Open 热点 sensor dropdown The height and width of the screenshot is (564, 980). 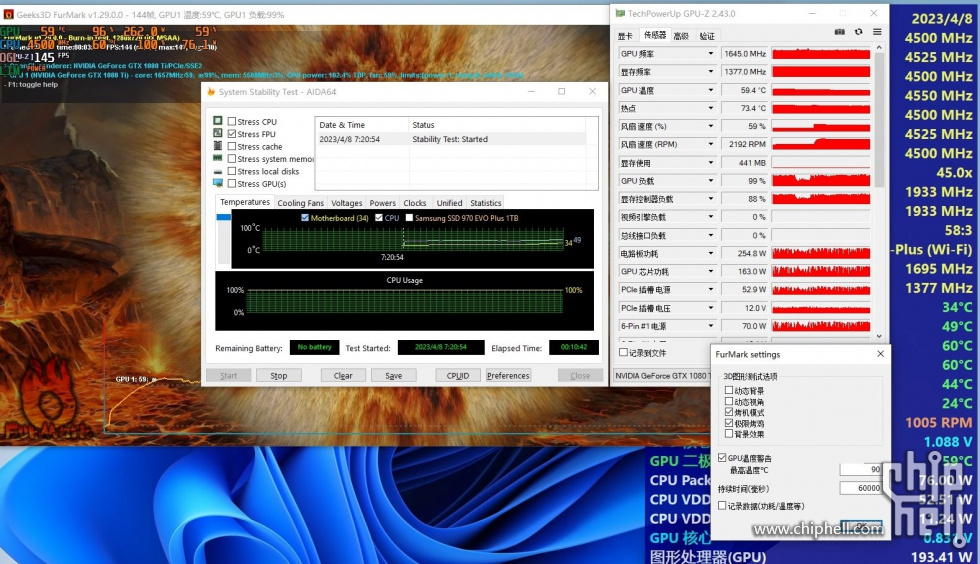[x=711, y=108]
